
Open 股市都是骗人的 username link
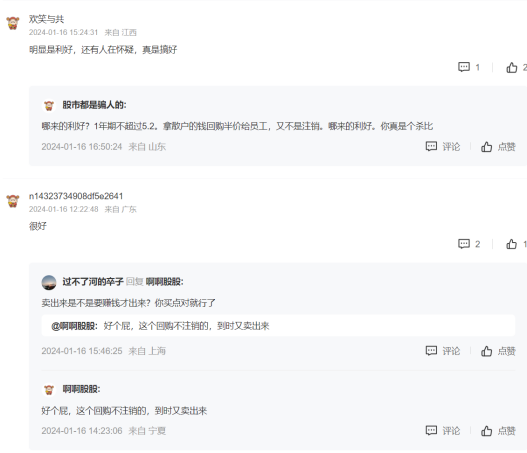coord(94,105)
